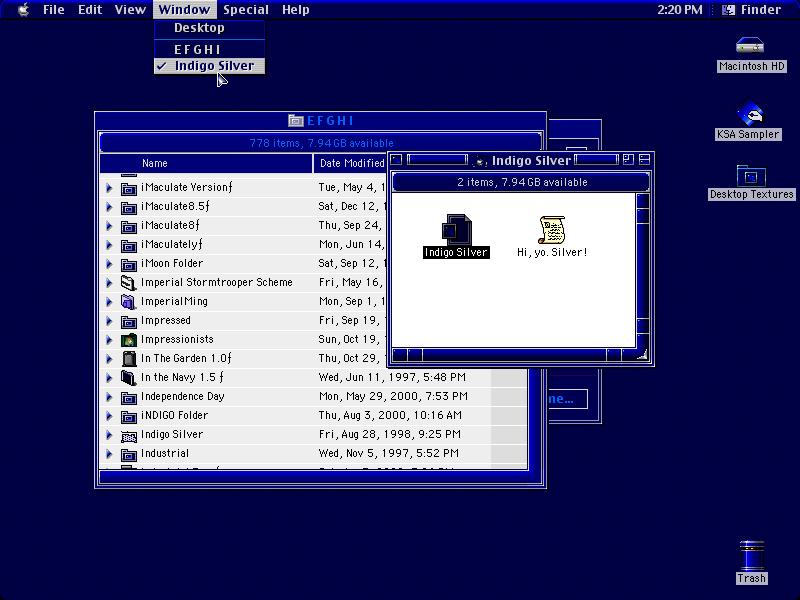Open the File menu
The height and width of the screenshot is (600, 800).
54,10
